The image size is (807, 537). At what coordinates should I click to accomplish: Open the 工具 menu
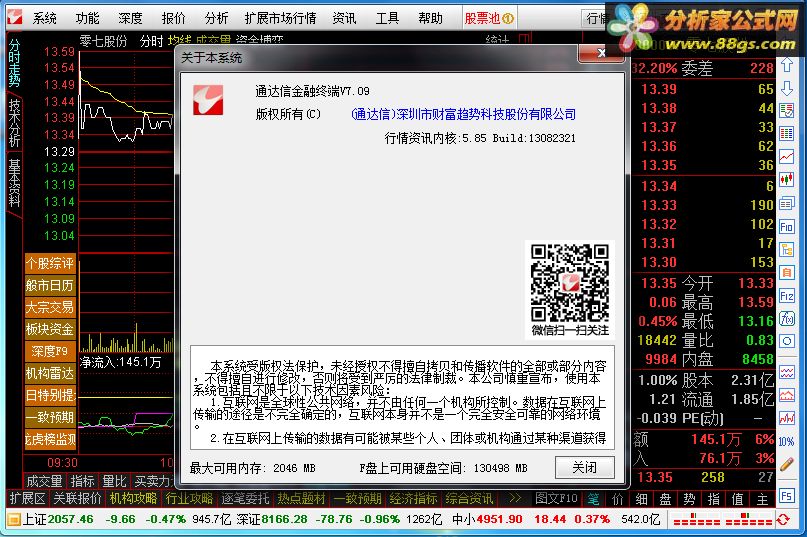pos(387,19)
